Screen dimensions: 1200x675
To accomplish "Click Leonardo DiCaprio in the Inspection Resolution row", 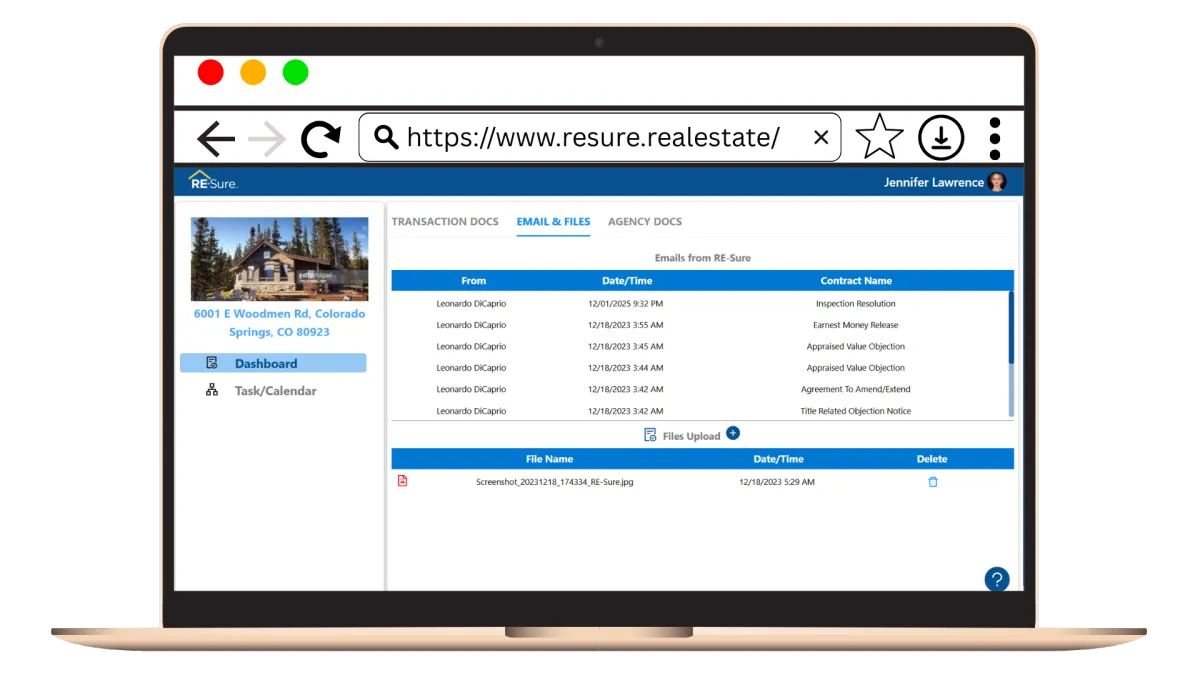I will pos(472,304).
